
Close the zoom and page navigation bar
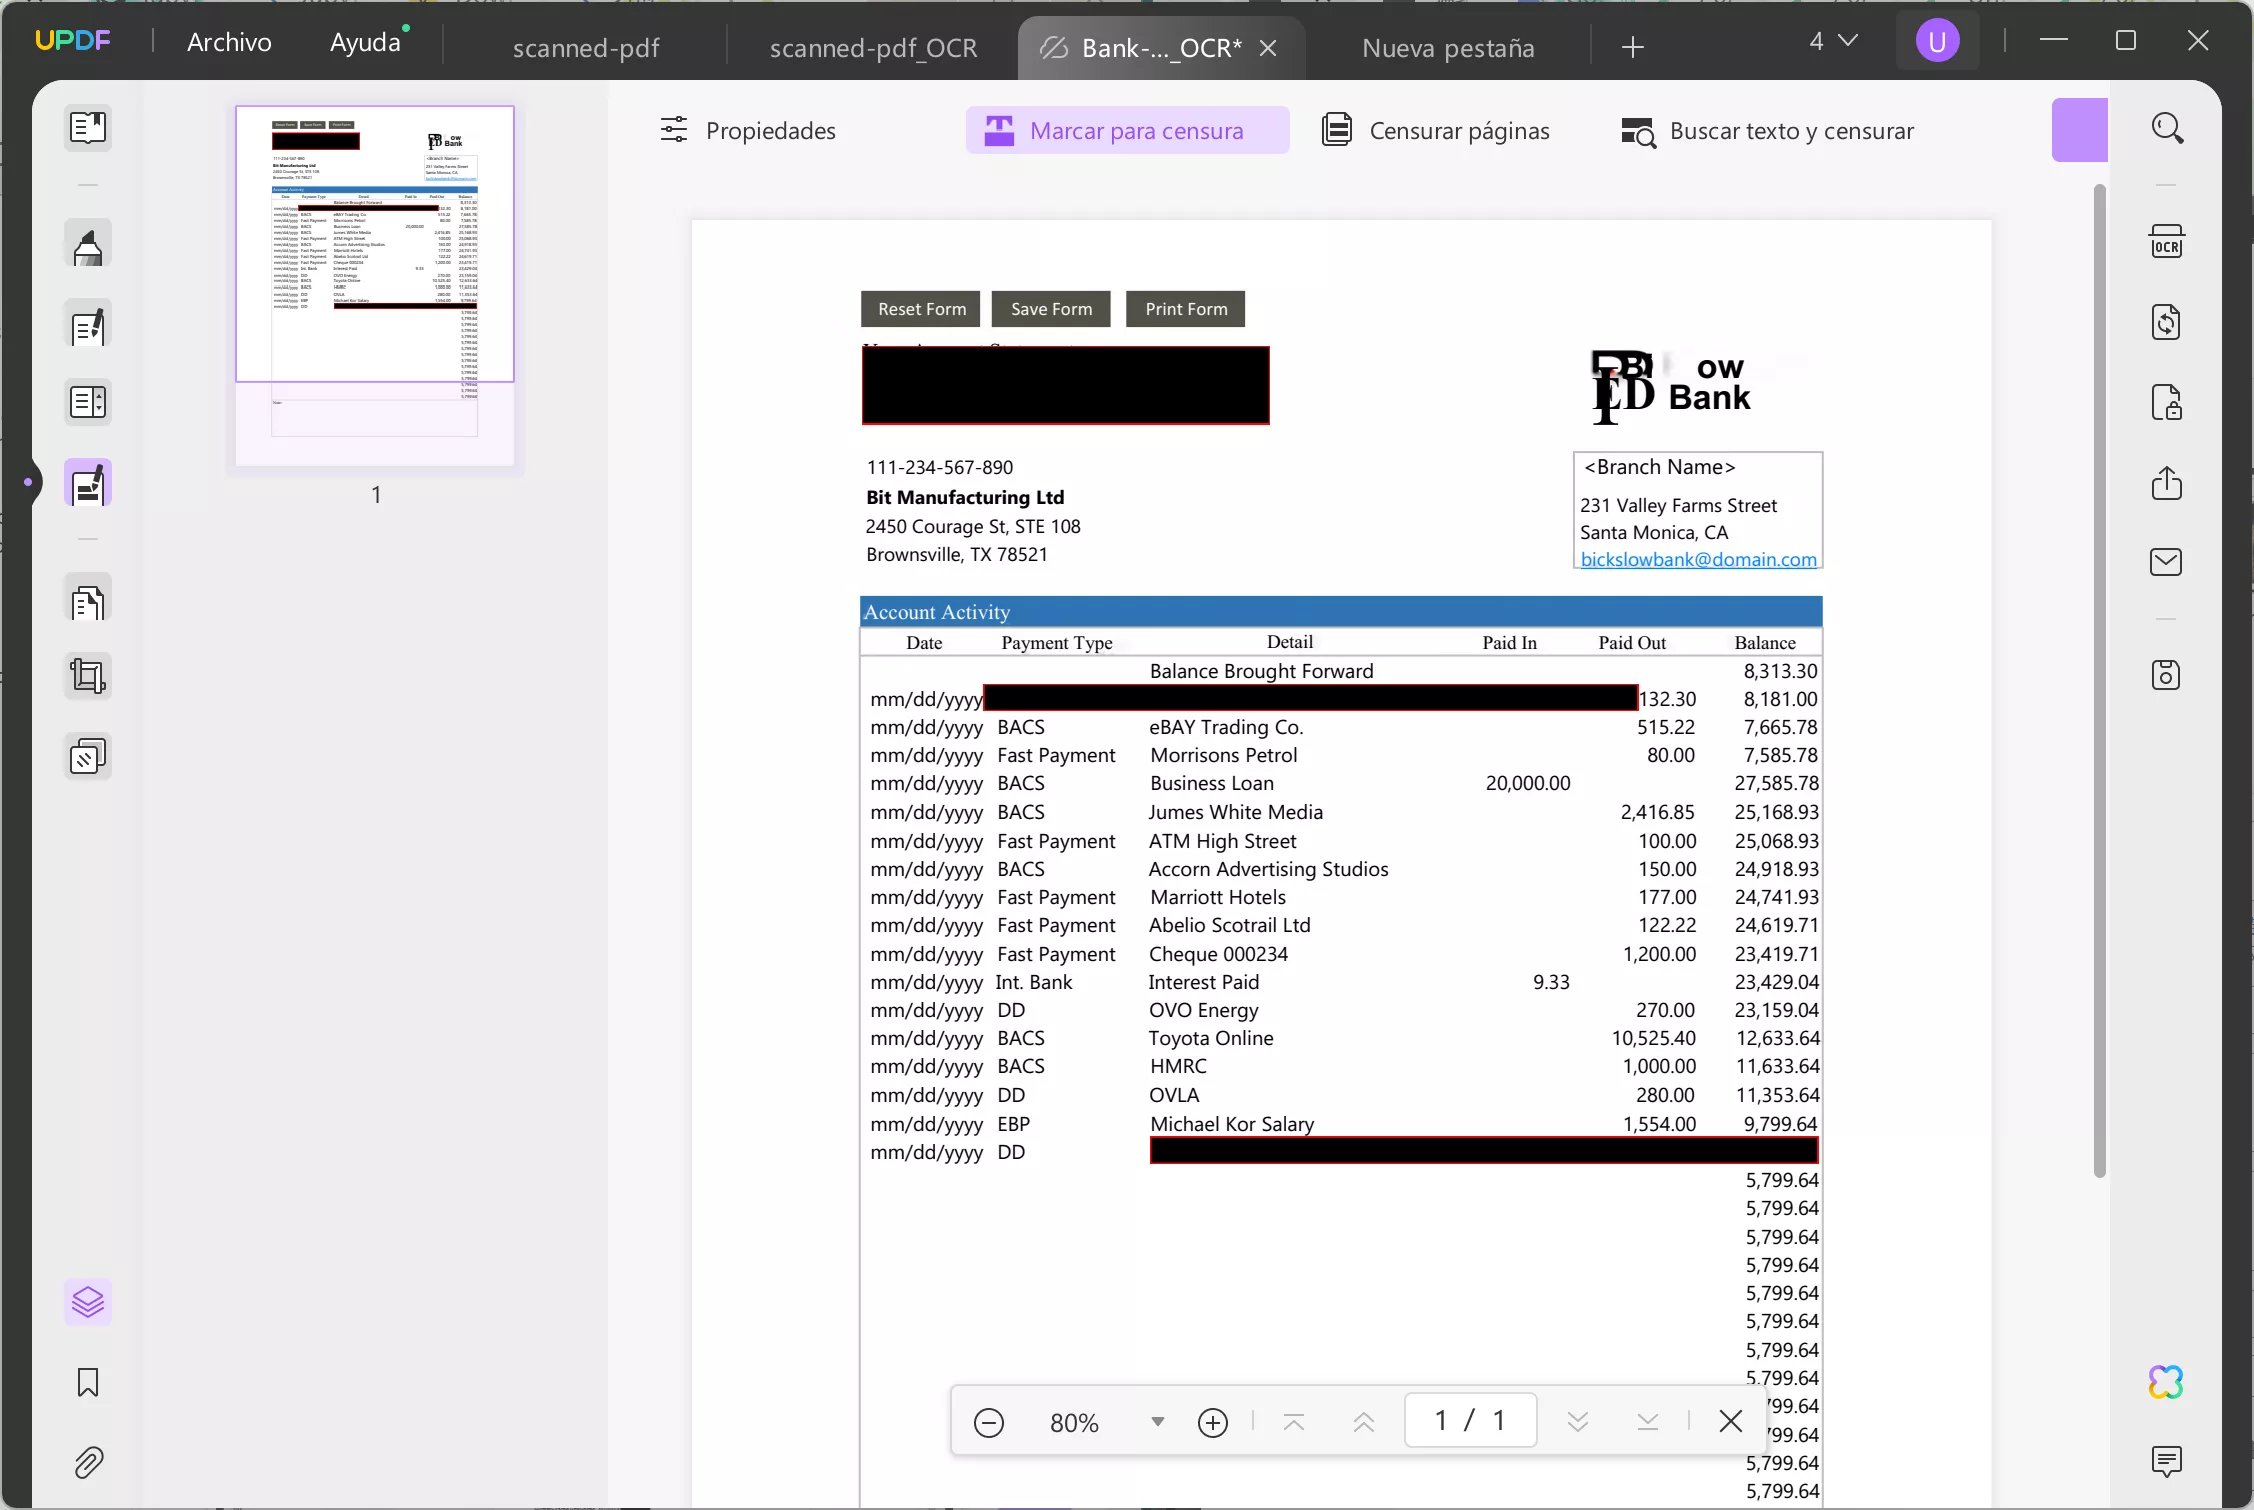pos(1731,1421)
